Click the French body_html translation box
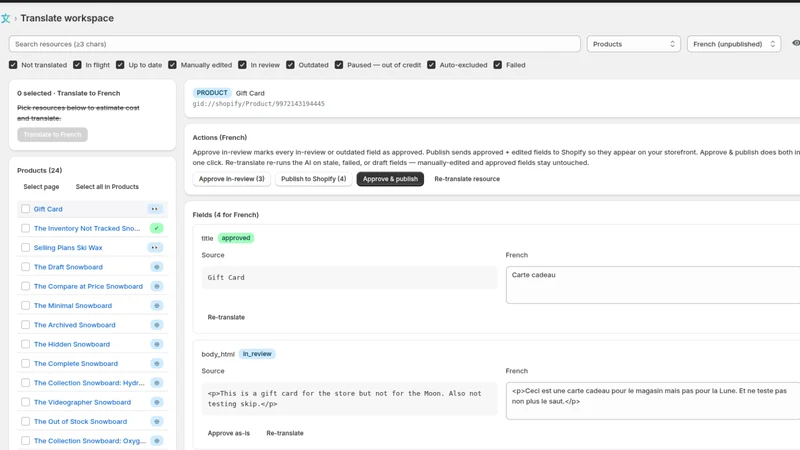Image resolution: width=800 pixels, height=450 pixels. click(653, 401)
